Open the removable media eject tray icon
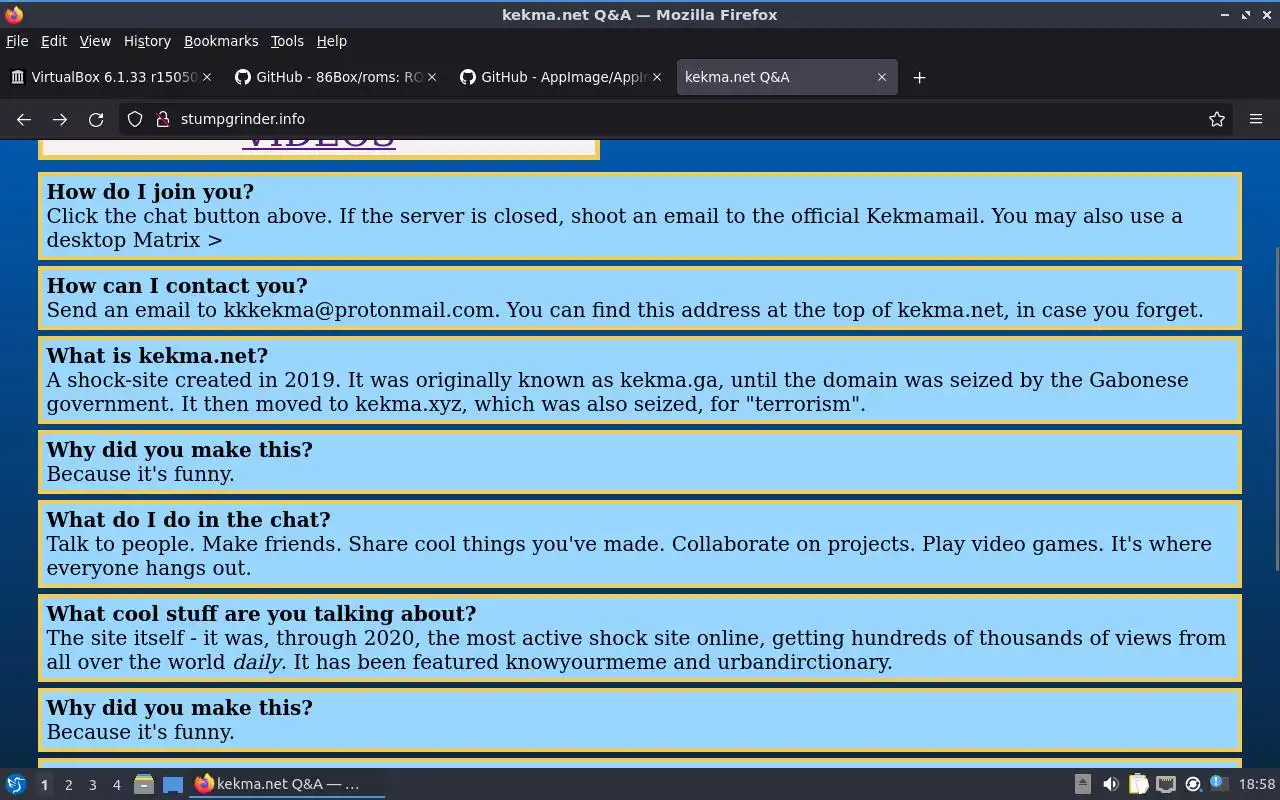Image resolution: width=1280 pixels, height=800 pixels. pos(1083,784)
